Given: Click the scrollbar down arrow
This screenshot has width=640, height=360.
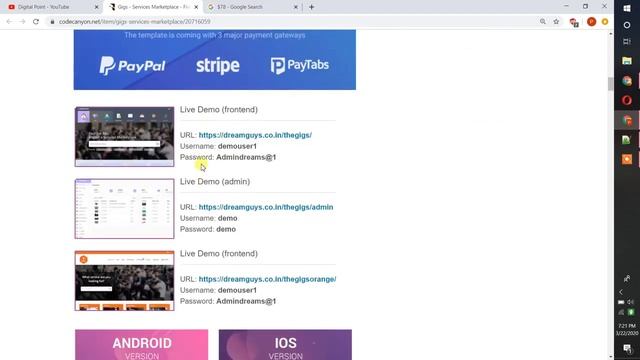Looking at the screenshot, I should pyautogui.click(x=611, y=356).
